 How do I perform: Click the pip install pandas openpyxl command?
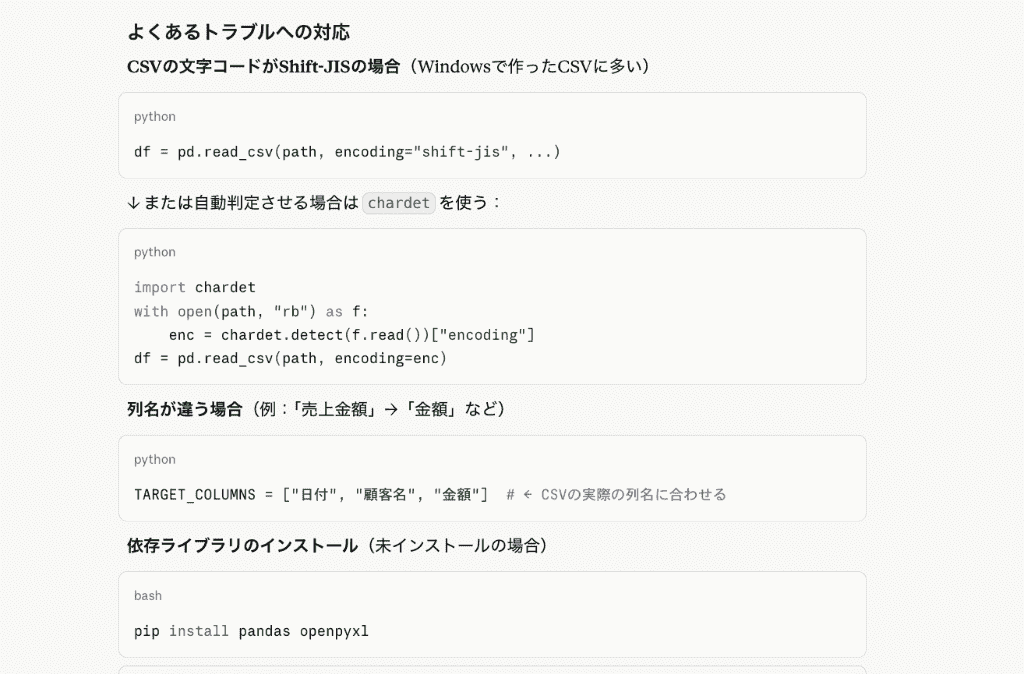(x=251, y=632)
